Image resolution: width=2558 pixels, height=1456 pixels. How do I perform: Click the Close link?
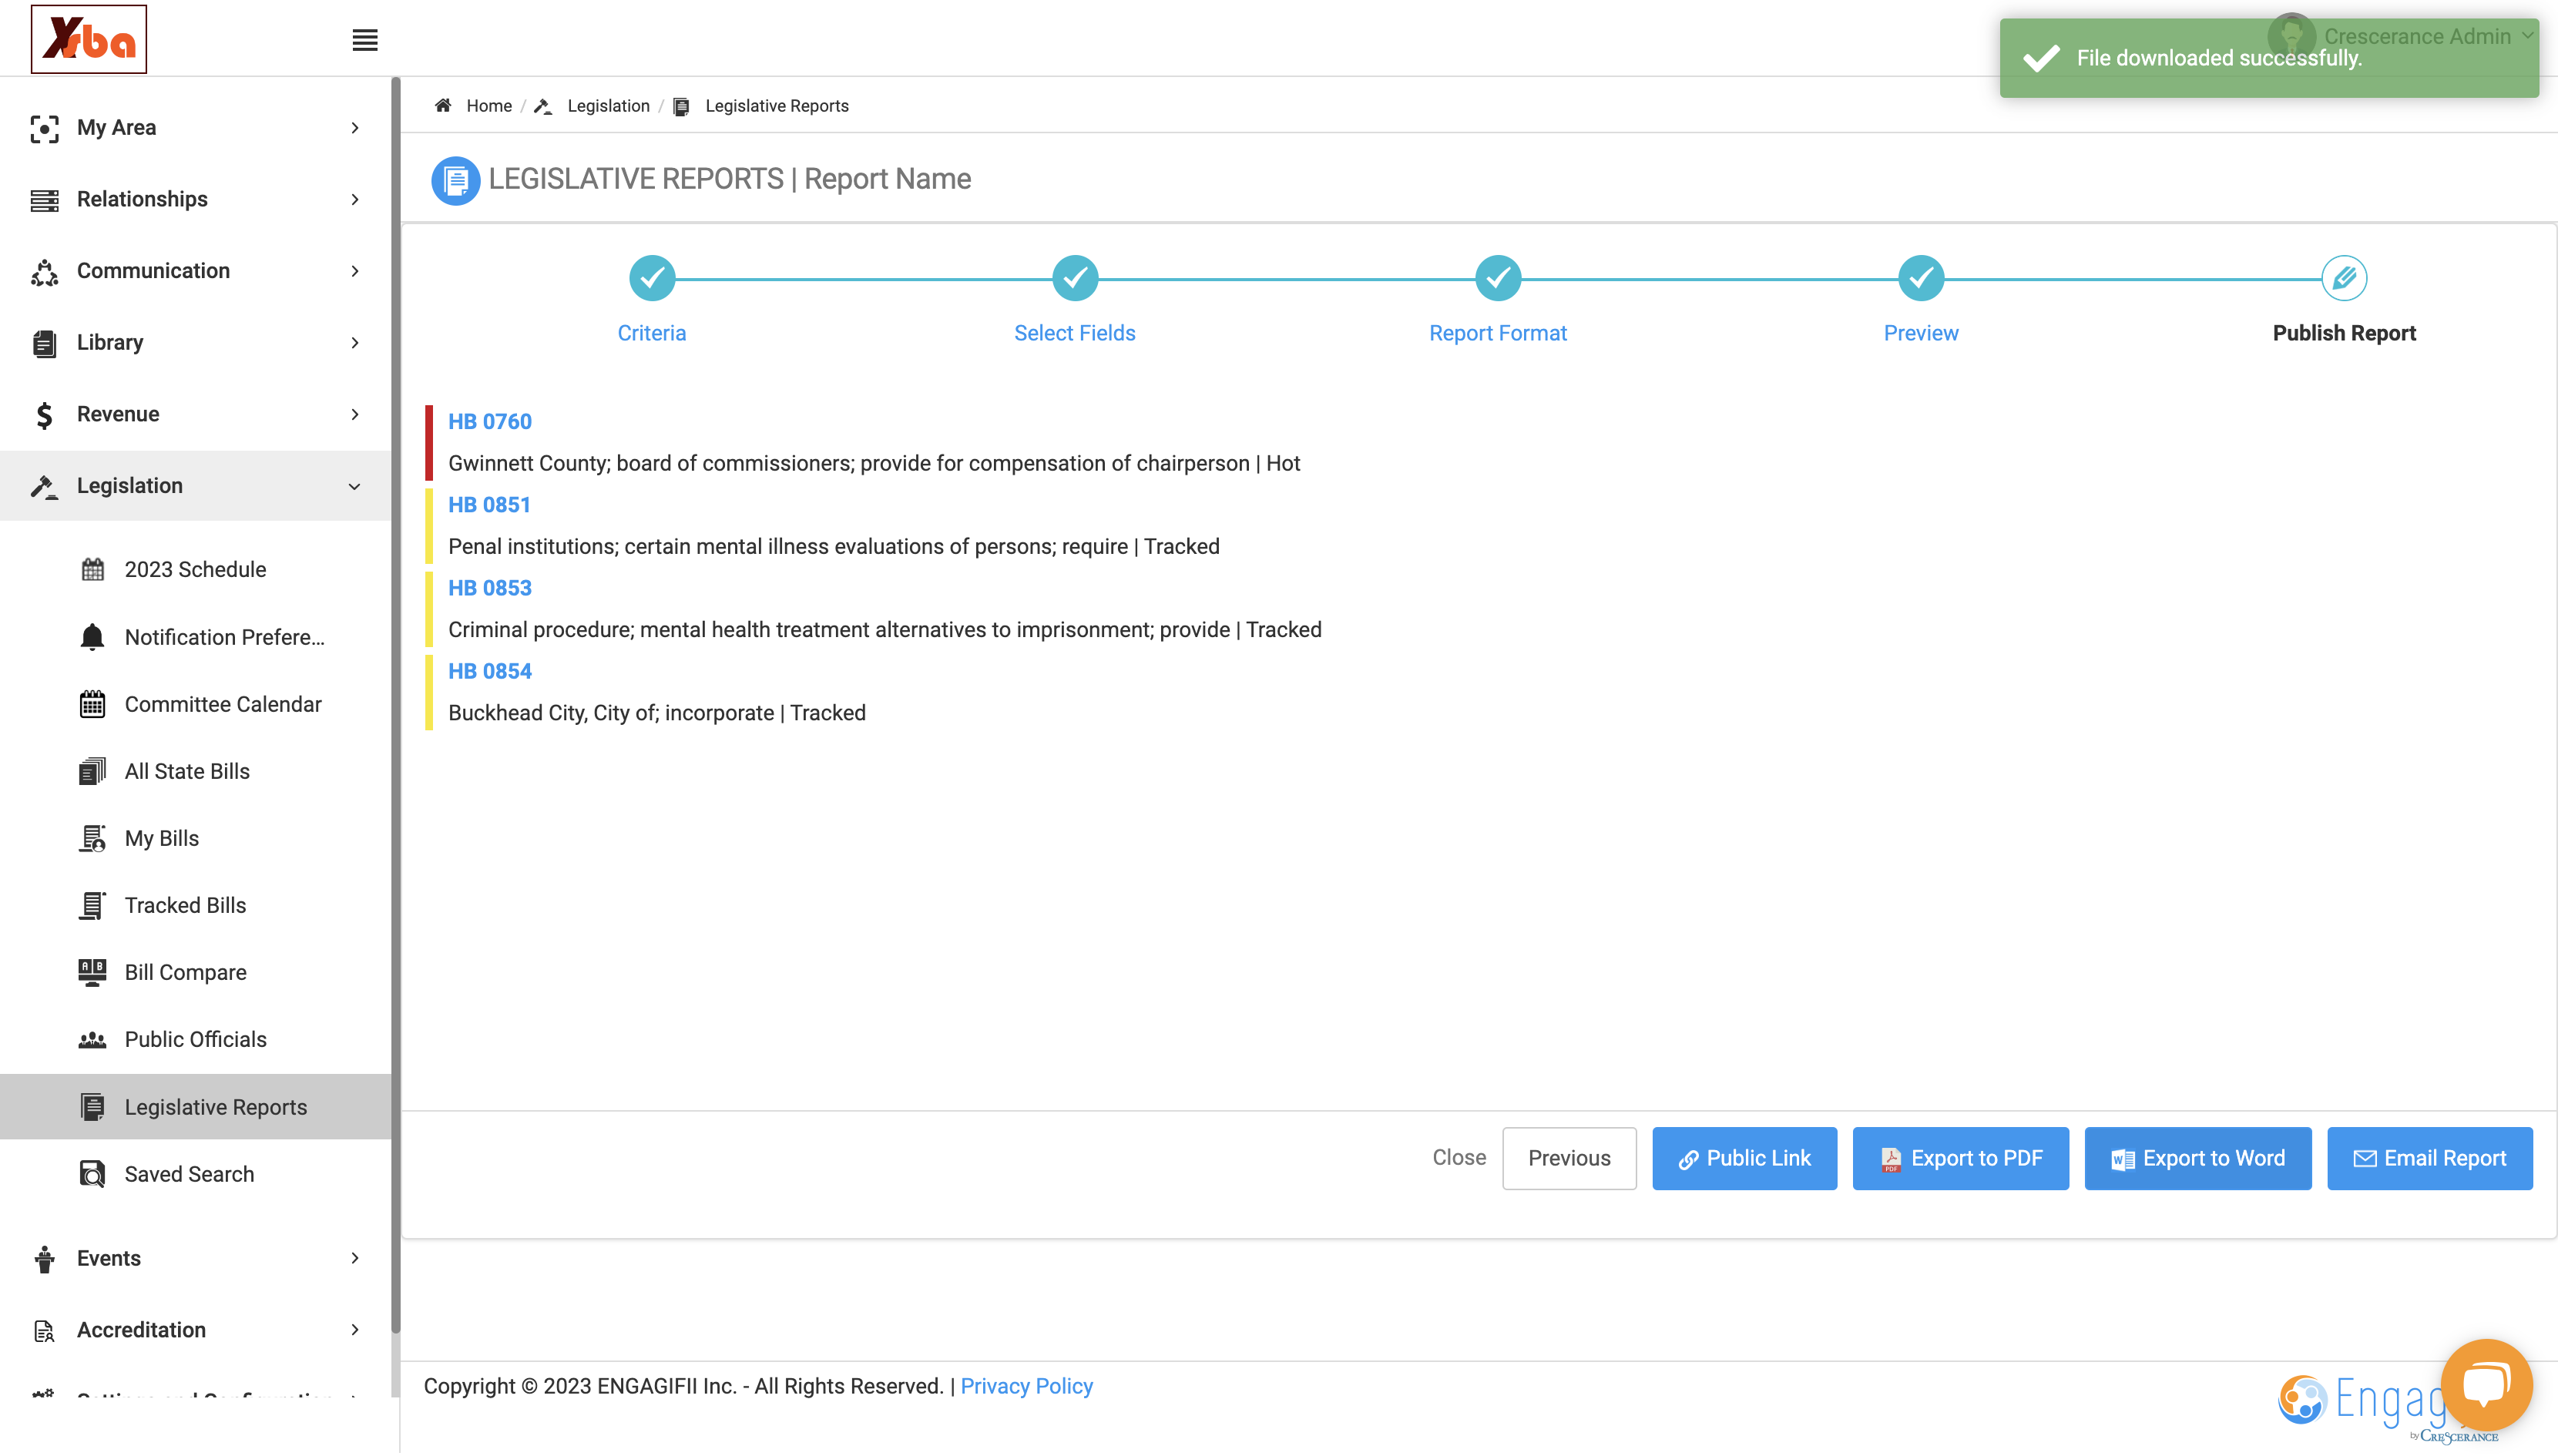[1459, 1157]
